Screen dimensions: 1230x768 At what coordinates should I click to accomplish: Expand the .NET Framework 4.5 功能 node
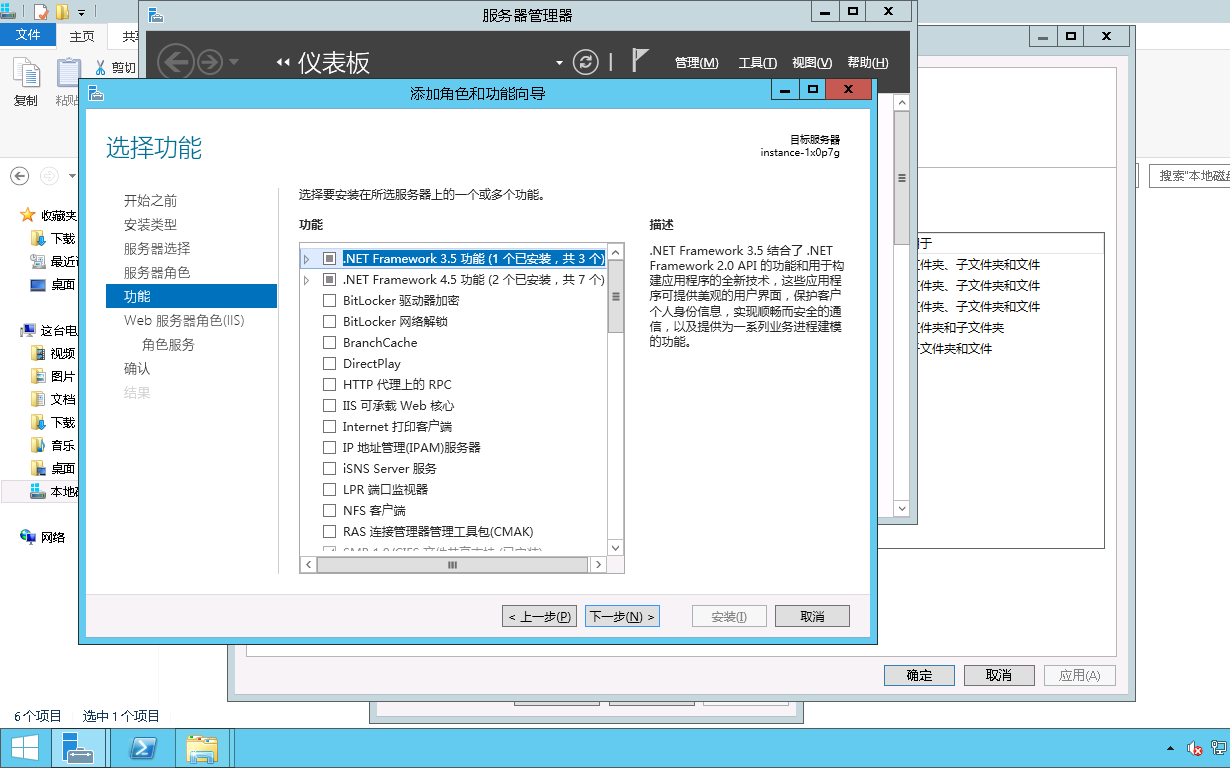coord(307,279)
